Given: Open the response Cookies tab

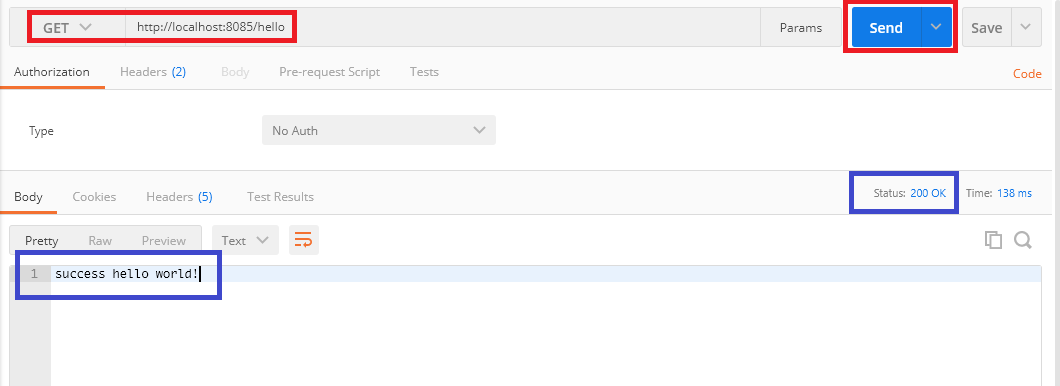Looking at the screenshot, I should 94,197.
